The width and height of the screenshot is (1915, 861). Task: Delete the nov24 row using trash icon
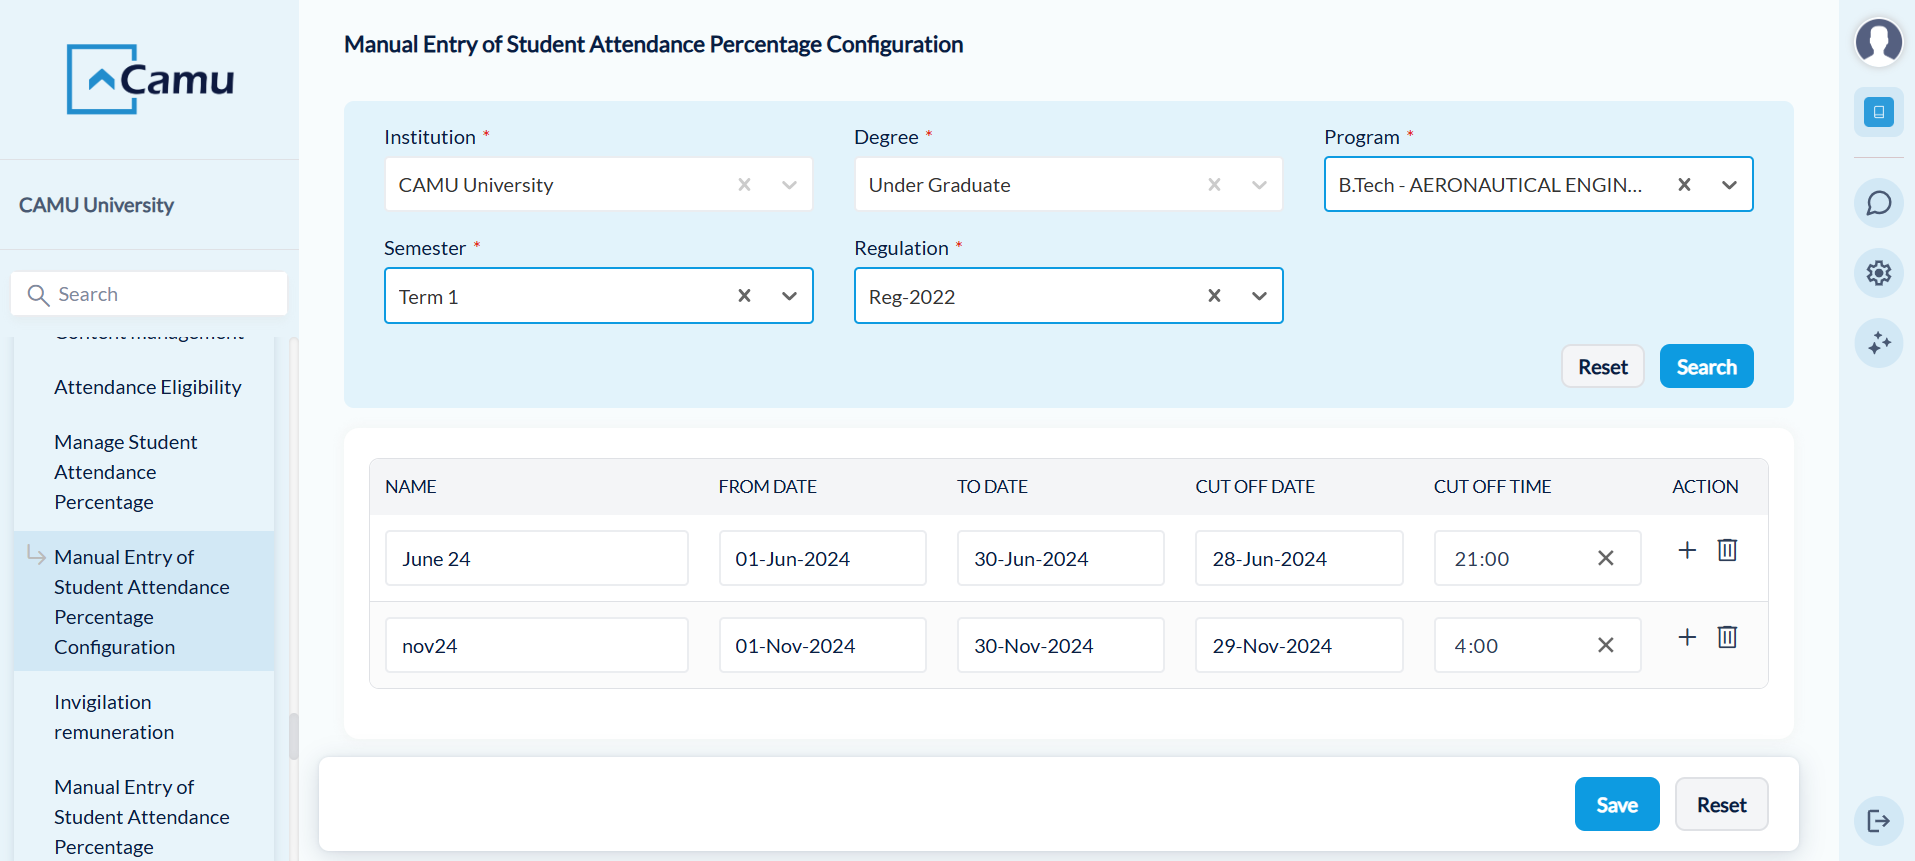point(1727,637)
